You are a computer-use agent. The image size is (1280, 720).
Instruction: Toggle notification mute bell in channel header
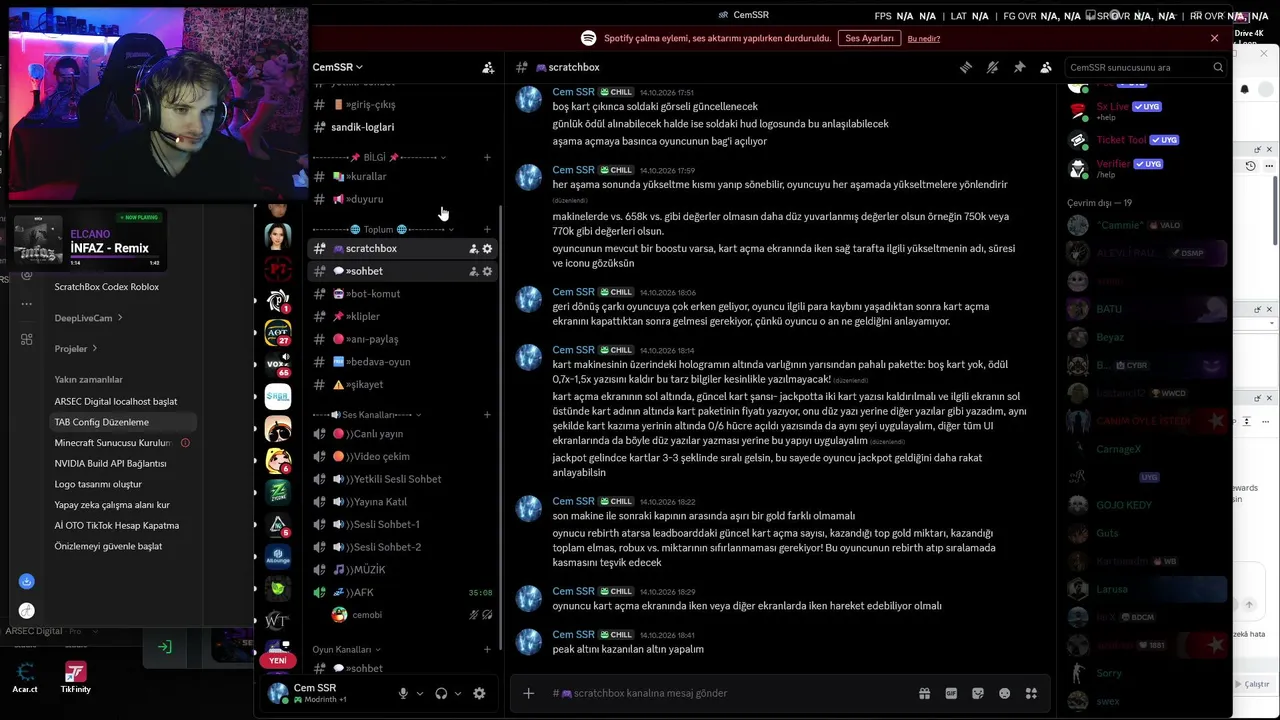(x=992, y=67)
